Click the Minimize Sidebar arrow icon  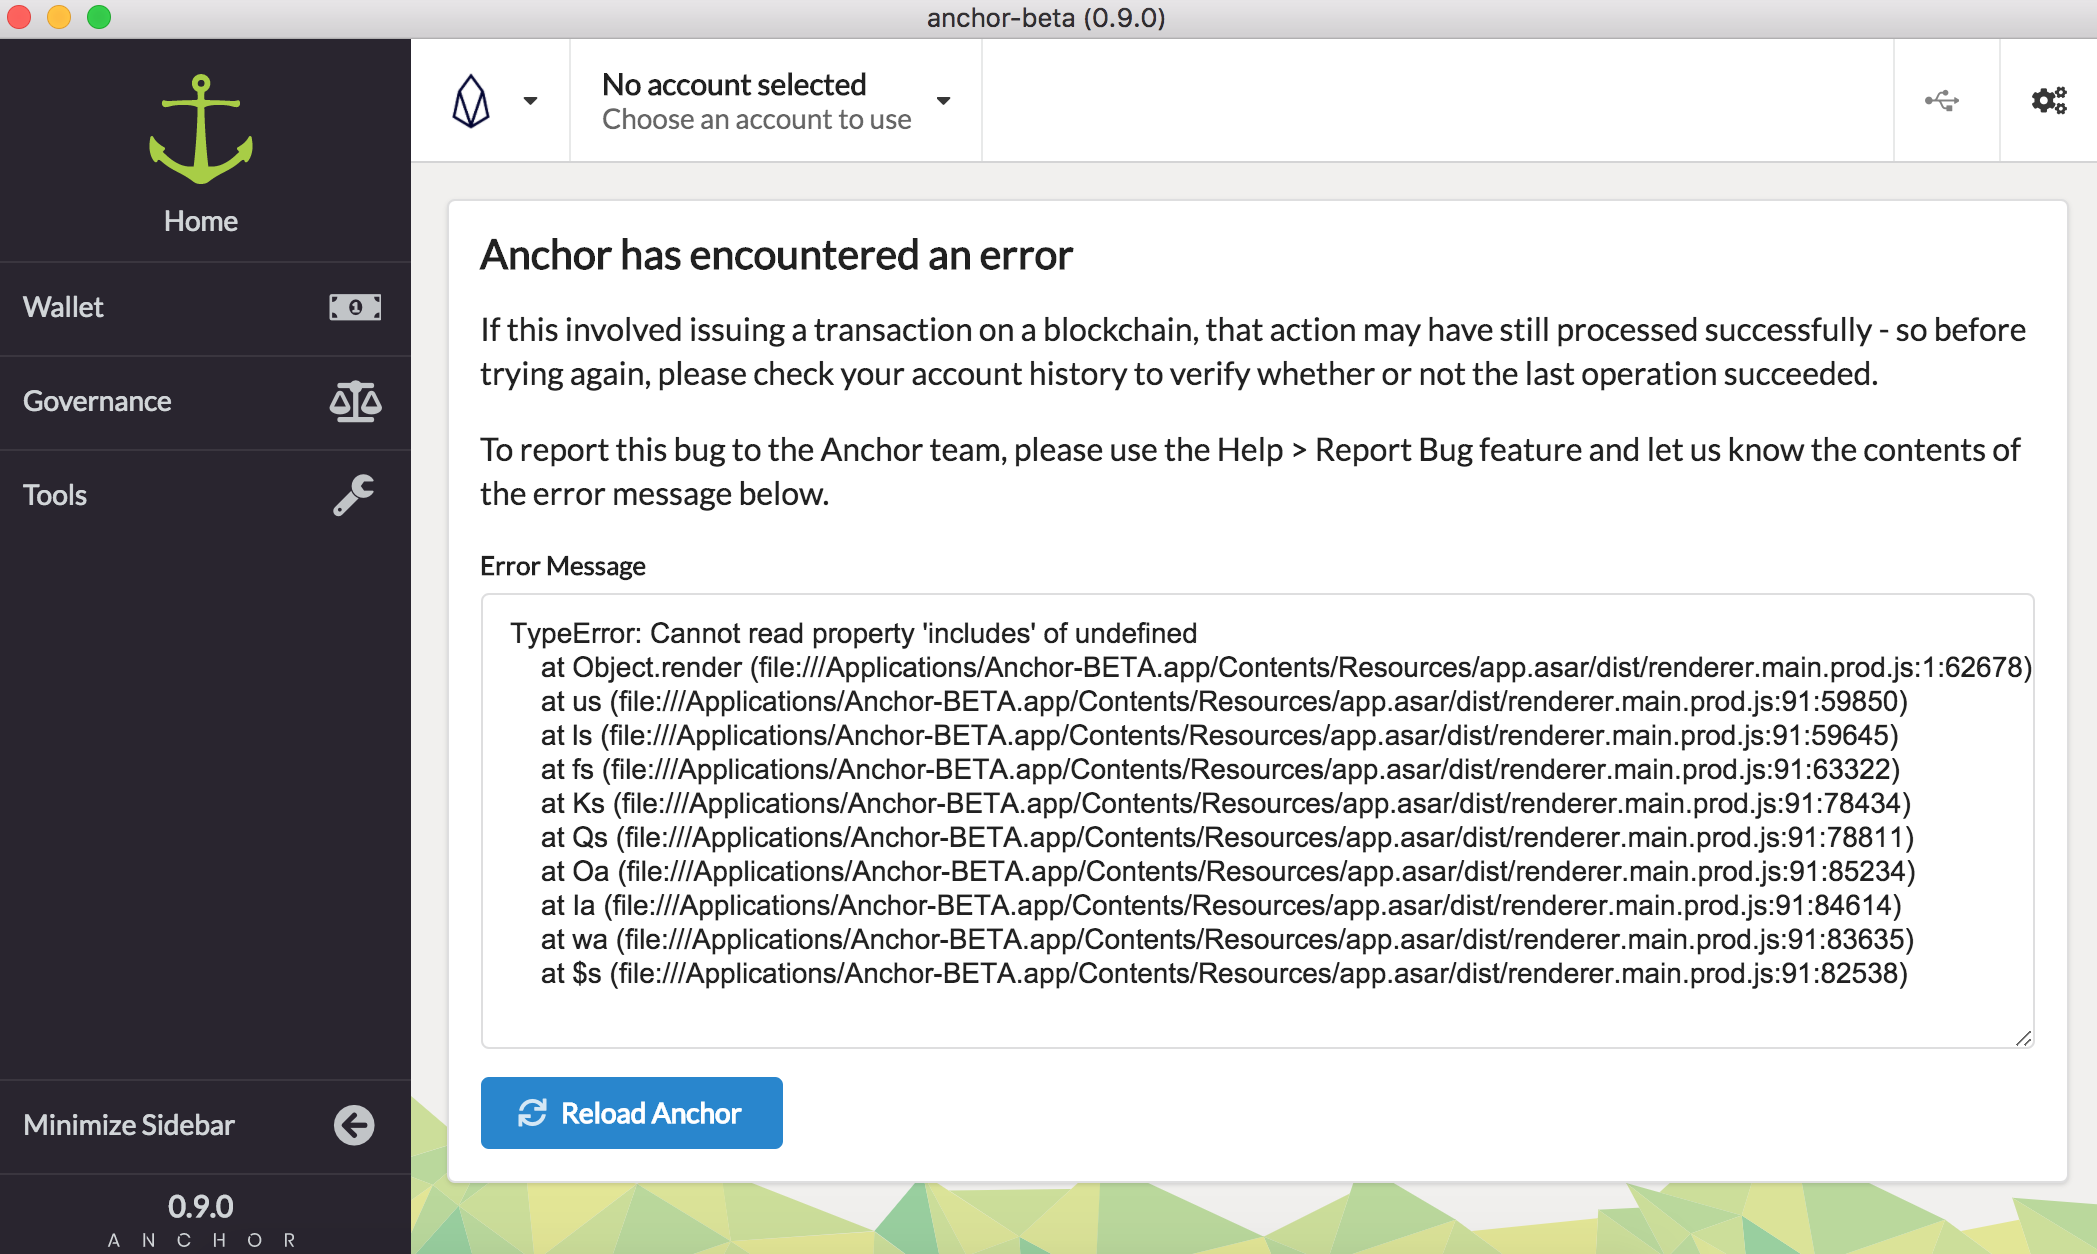click(x=353, y=1125)
